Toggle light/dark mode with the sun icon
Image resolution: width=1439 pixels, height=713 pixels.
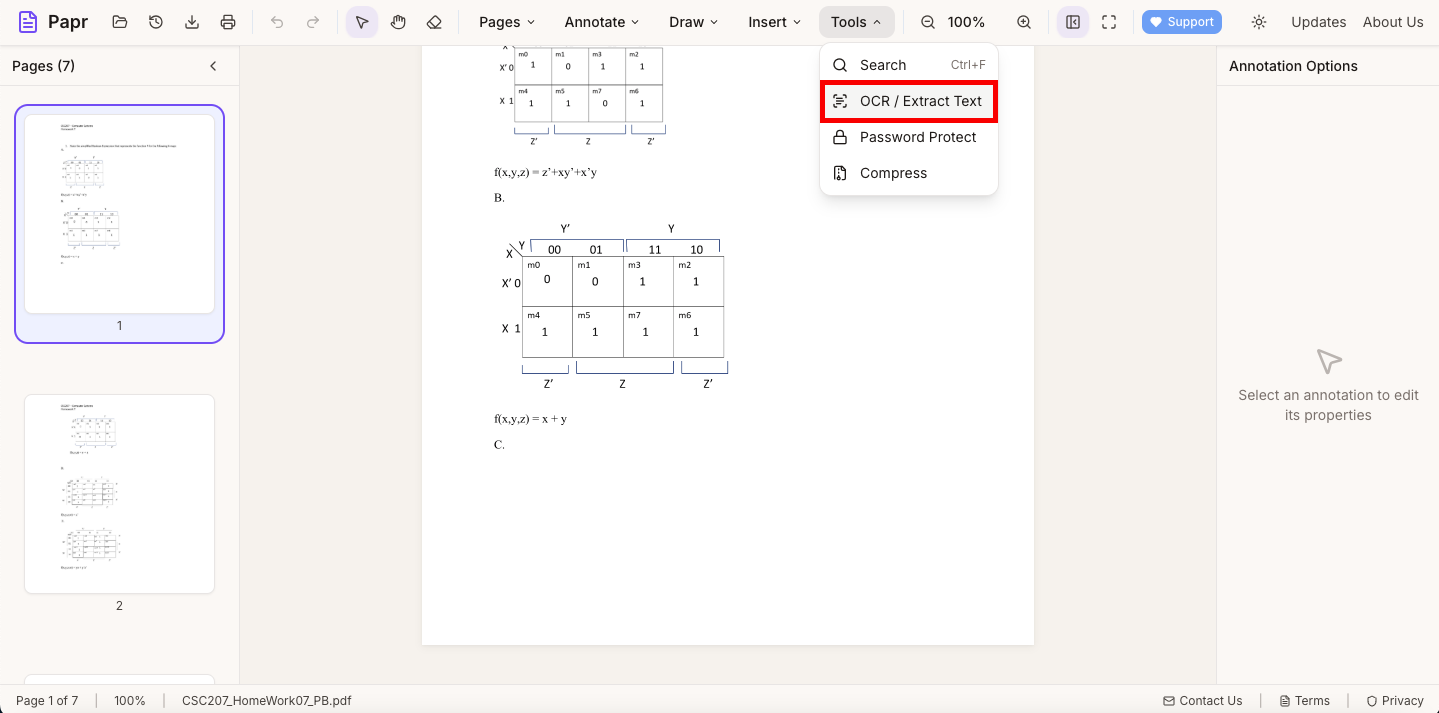coord(1258,21)
